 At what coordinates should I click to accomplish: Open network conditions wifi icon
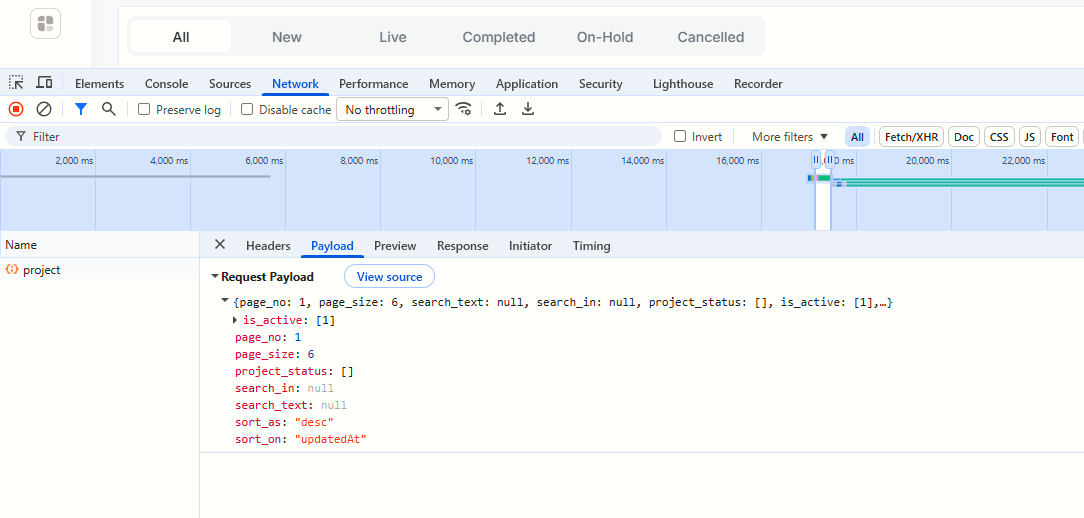point(465,109)
